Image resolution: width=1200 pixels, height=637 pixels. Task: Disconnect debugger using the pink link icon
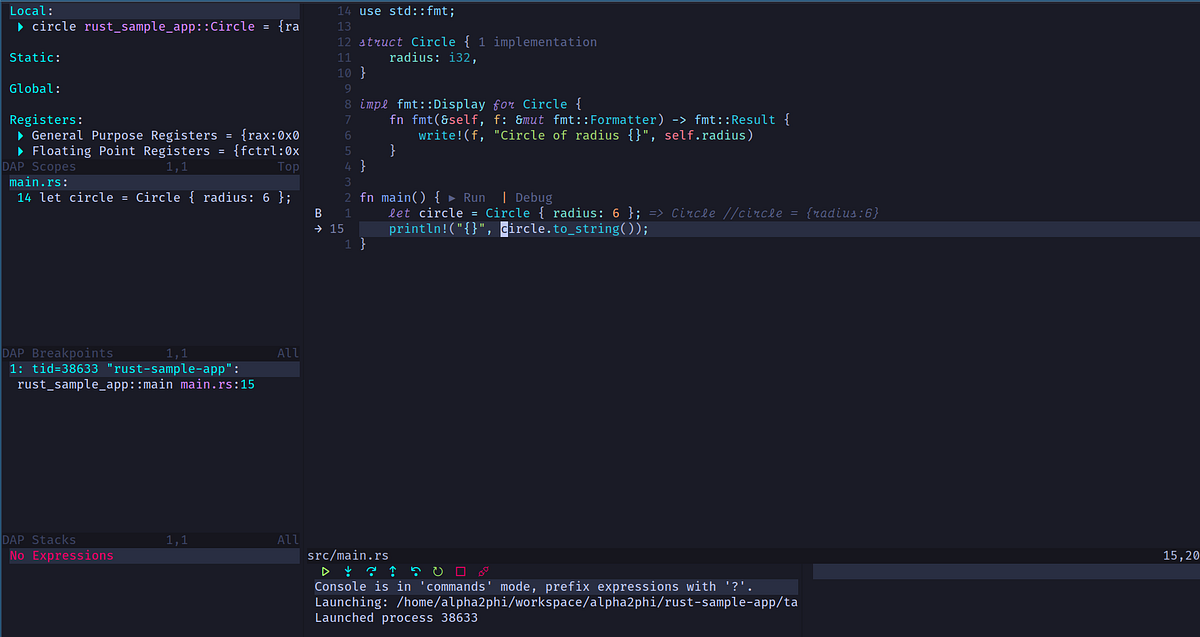(x=482, y=571)
